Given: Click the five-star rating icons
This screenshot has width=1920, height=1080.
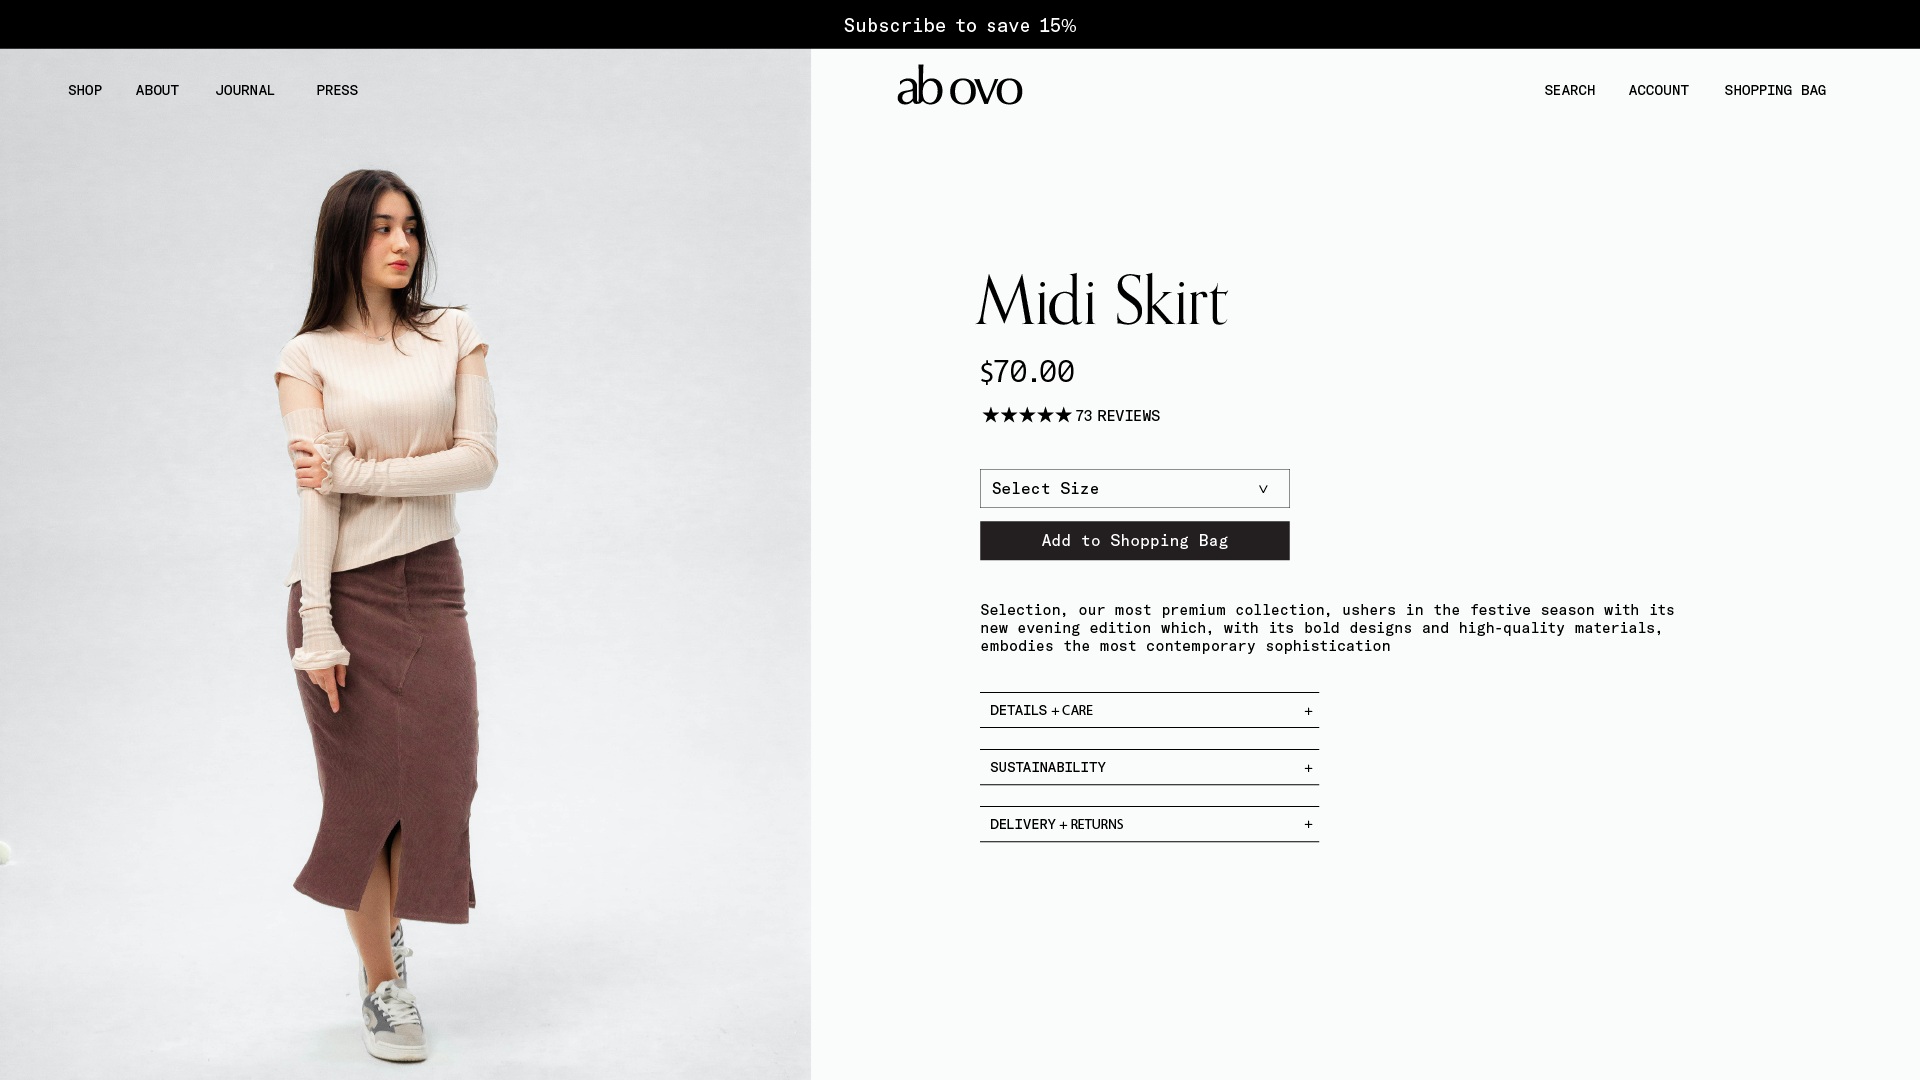Looking at the screenshot, I should point(1026,415).
